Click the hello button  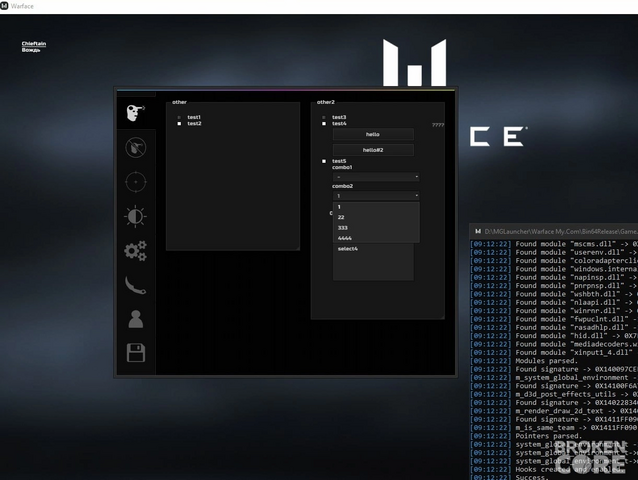point(373,134)
